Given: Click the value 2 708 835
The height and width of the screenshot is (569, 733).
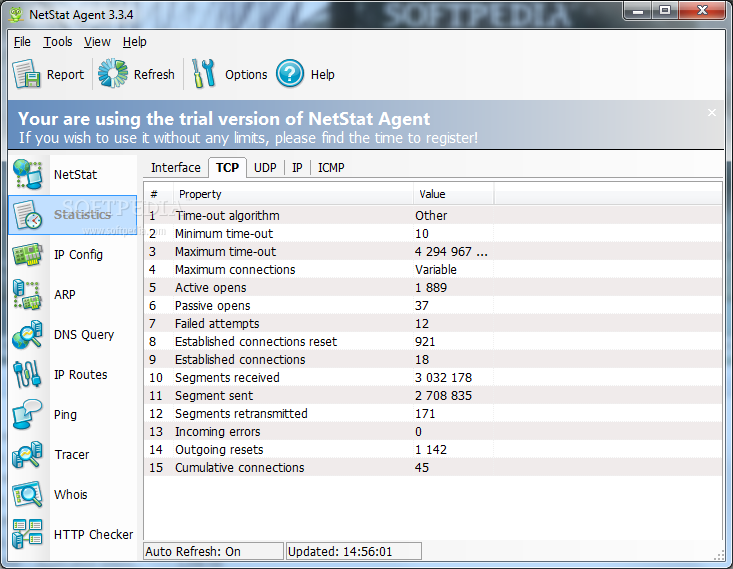Looking at the screenshot, I should coord(443,396).
